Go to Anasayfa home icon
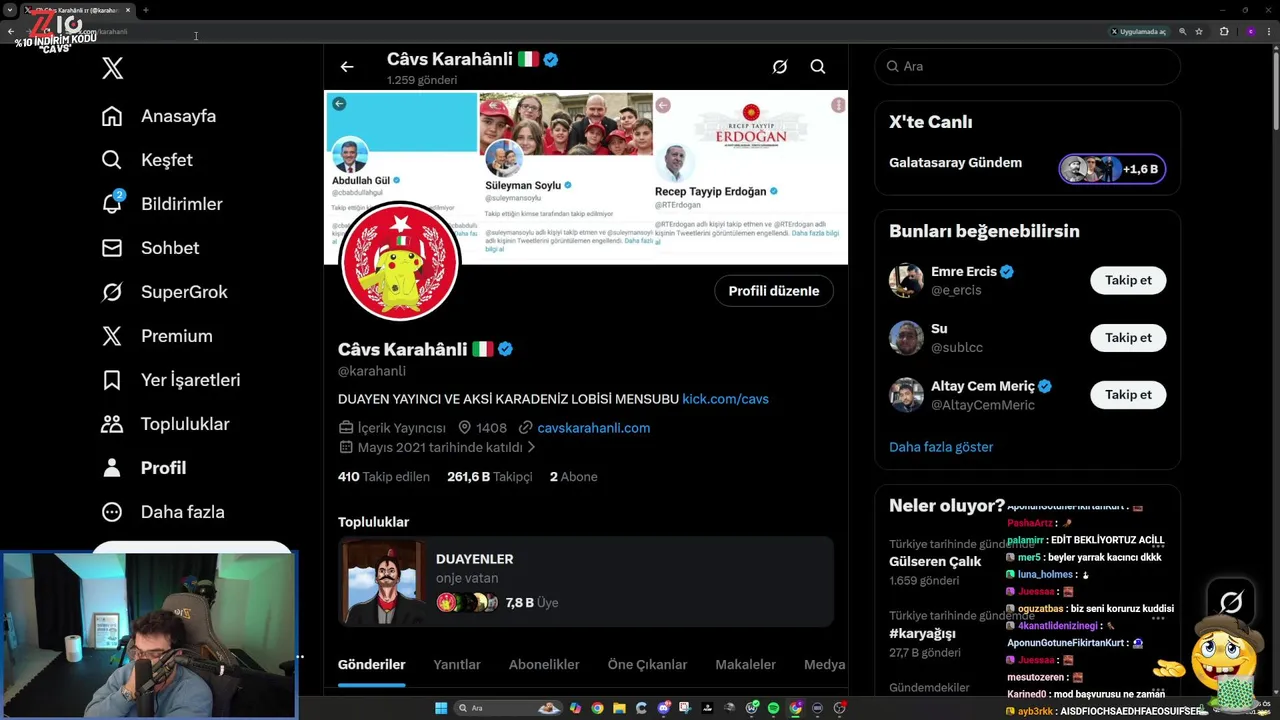 pos(112,116)
